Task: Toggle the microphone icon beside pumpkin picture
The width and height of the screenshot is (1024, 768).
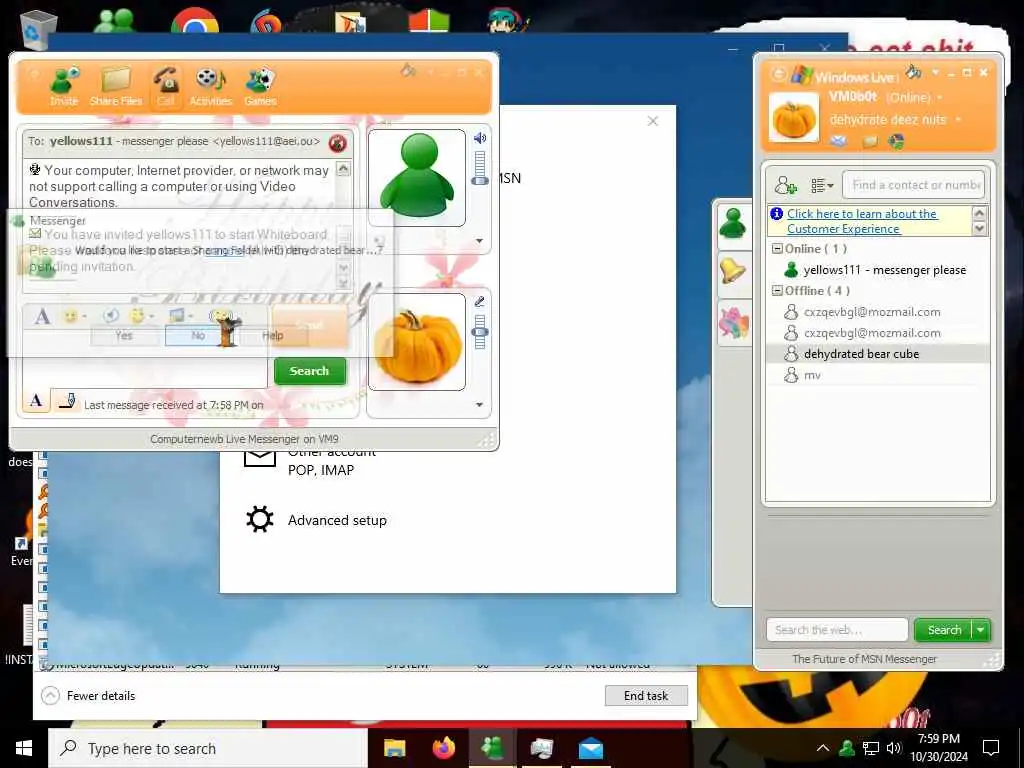Action: (480, 301)
